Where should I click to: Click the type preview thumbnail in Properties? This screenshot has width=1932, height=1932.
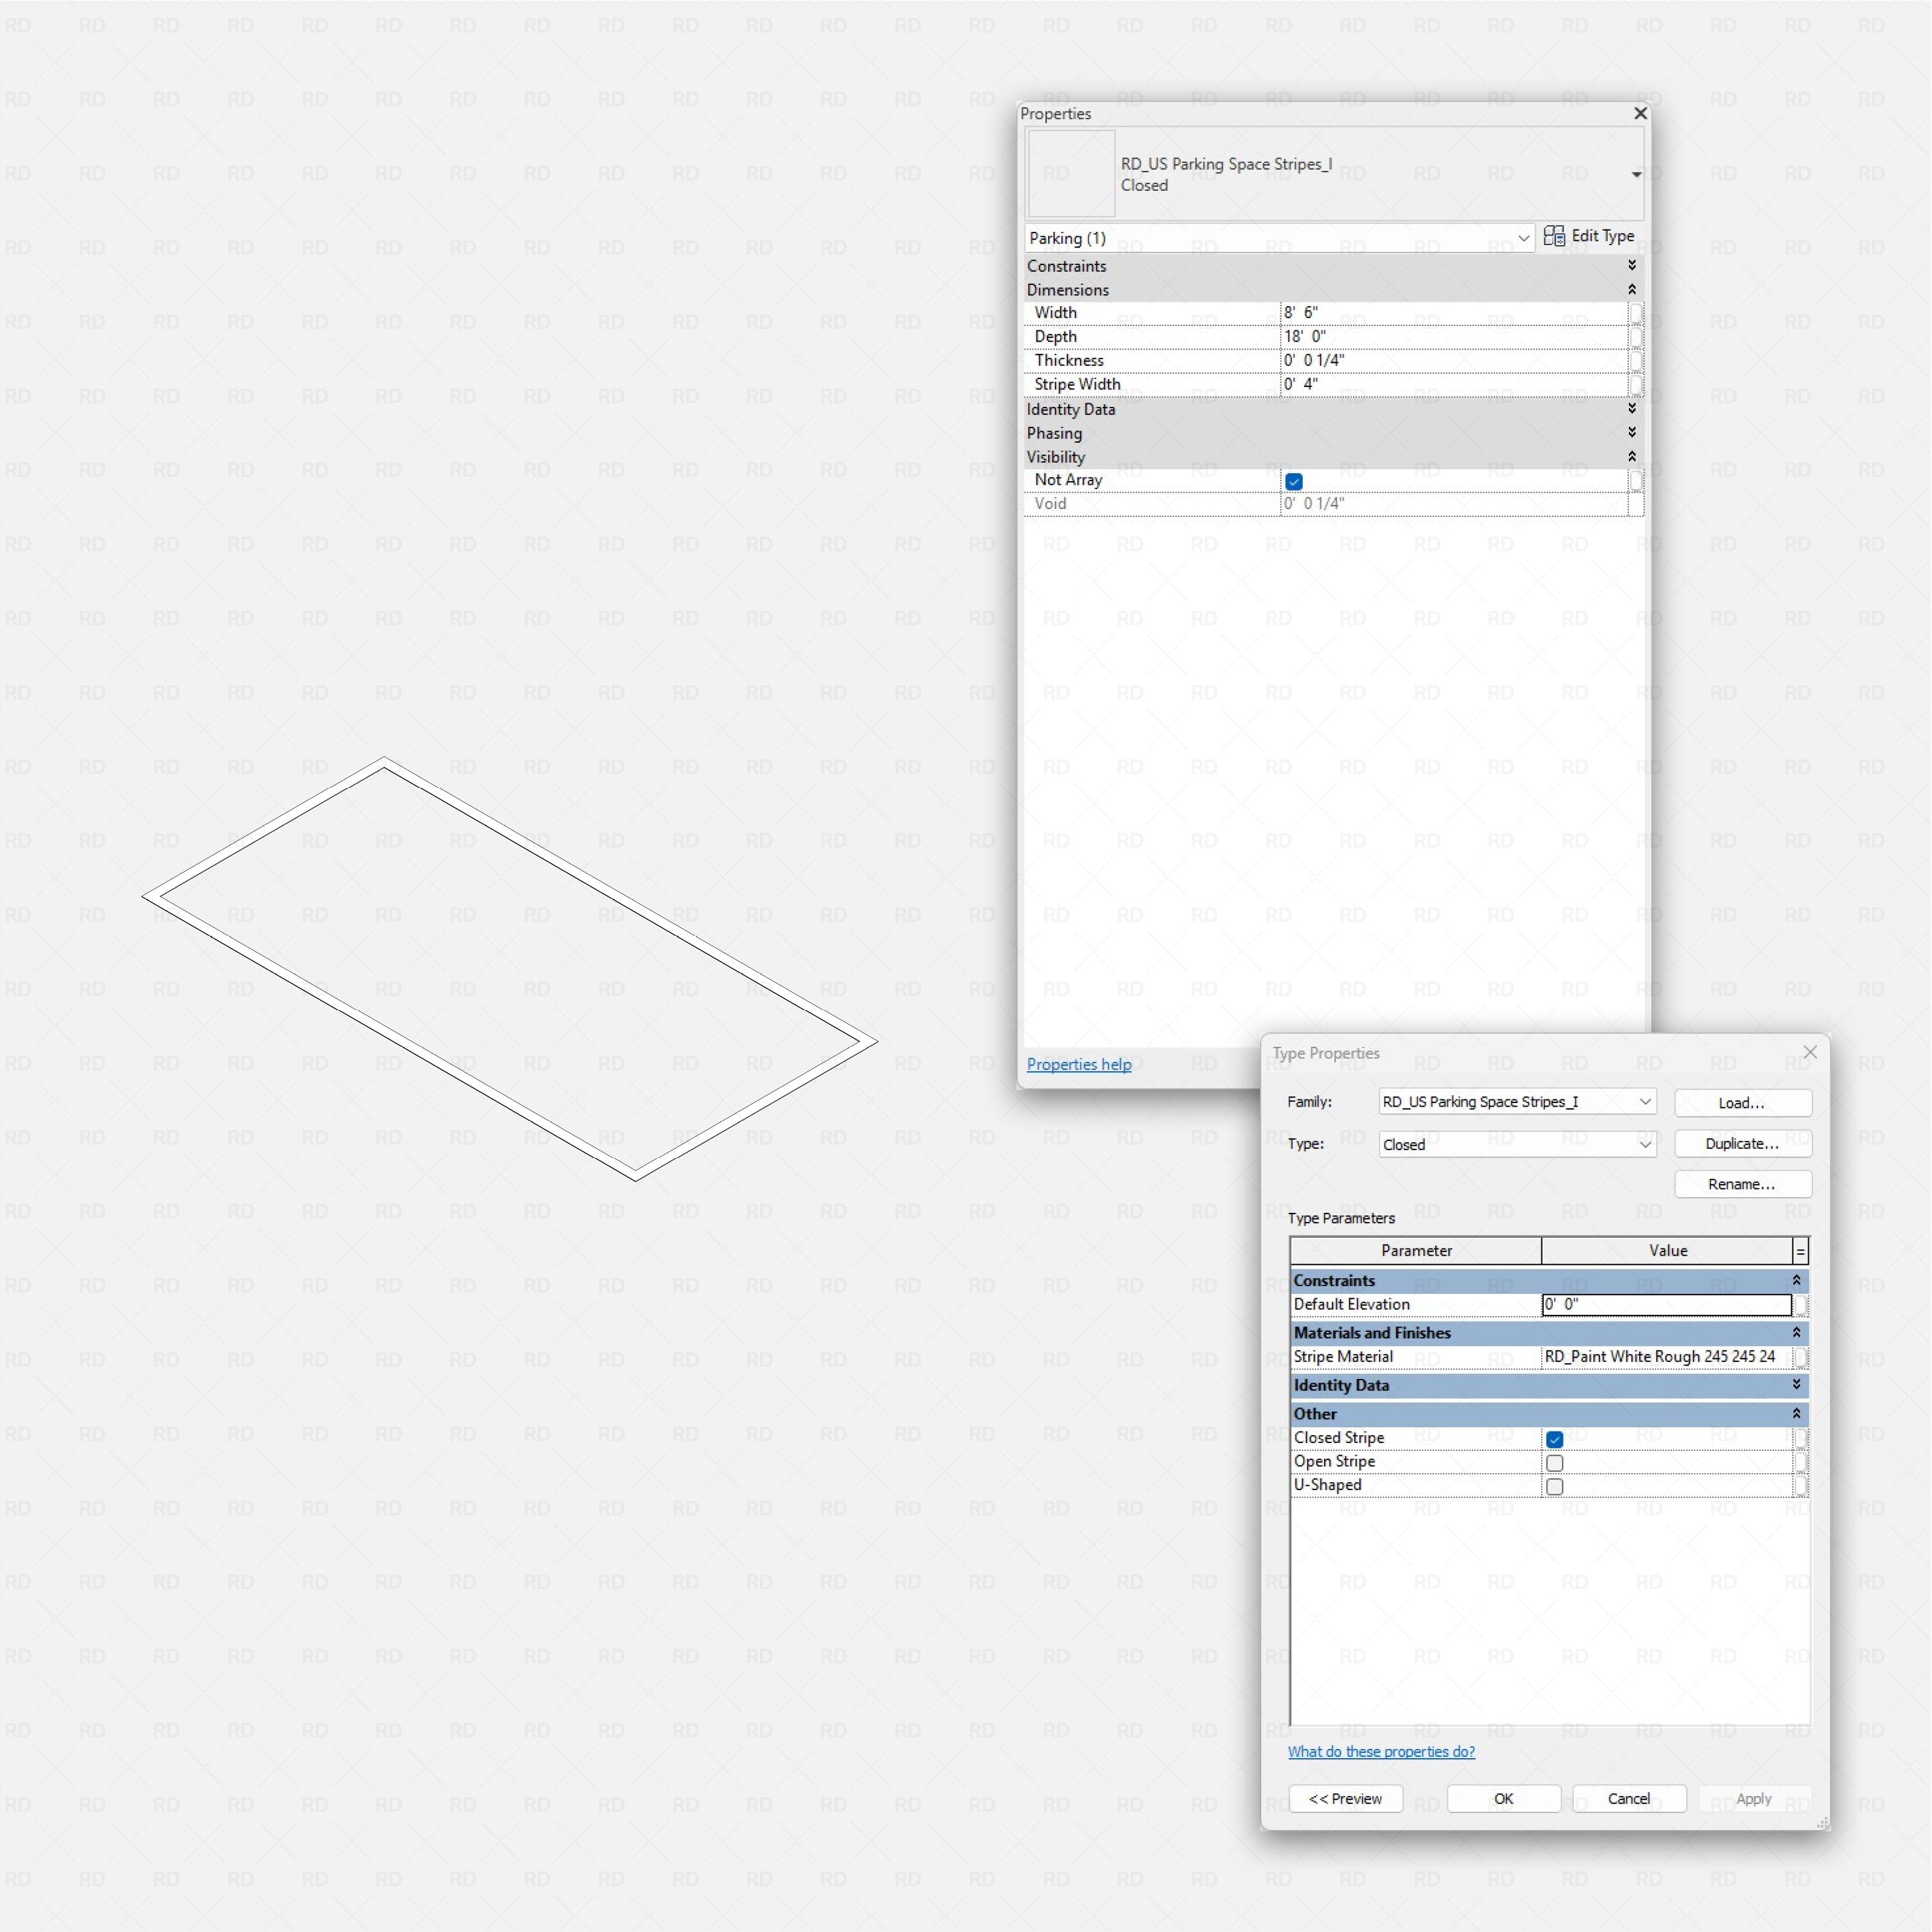click(1071, 173)
